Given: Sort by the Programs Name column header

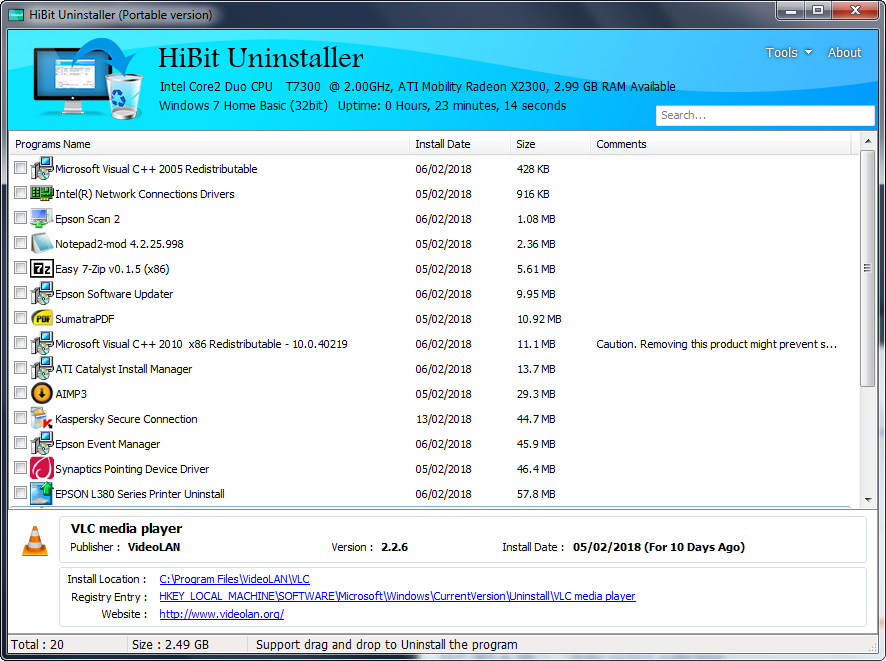Looking at the screenshot, I should (x=209, y=144).
